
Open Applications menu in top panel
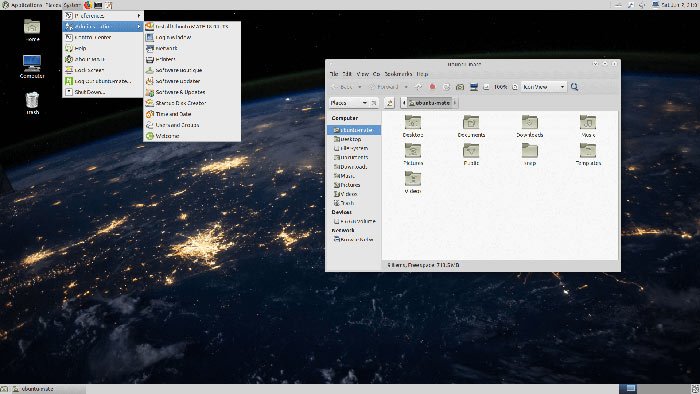click(x=22, y=5)
